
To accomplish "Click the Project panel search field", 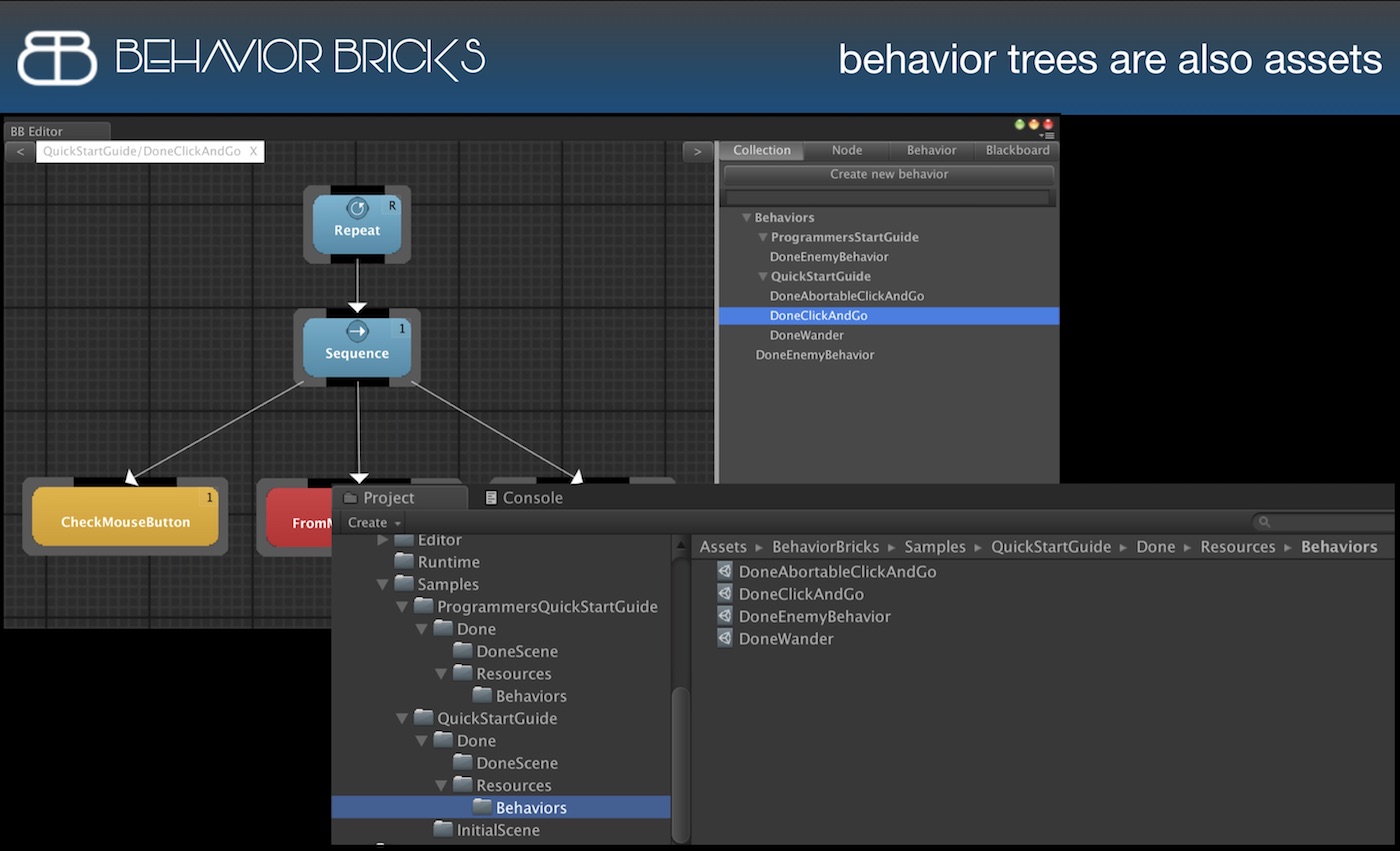I will click(1323, 522).
